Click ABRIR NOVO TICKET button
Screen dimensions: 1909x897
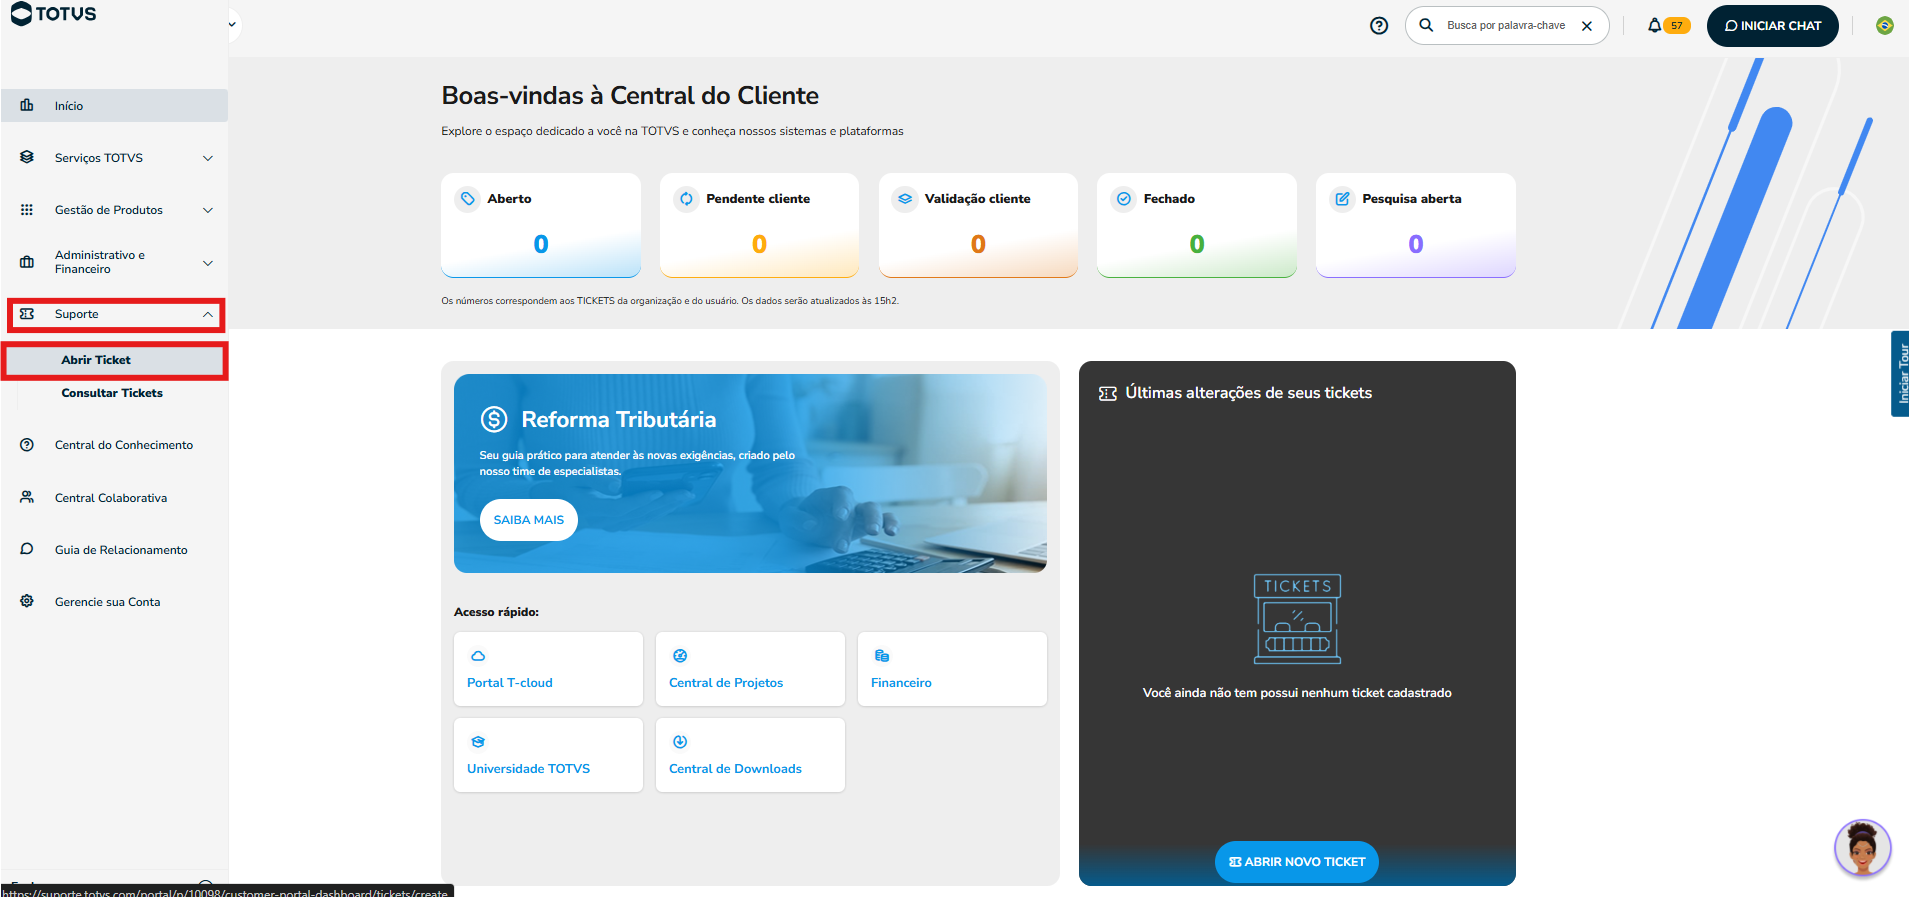[1297, 862]
